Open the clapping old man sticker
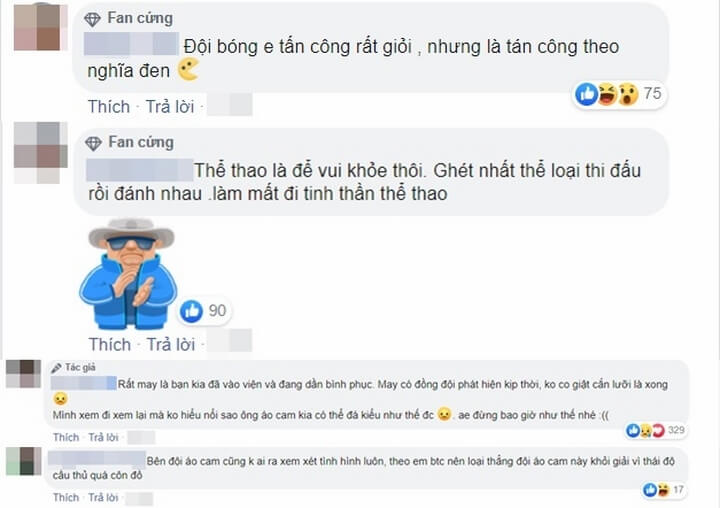720x508 pixels. (x=129, y=274)
